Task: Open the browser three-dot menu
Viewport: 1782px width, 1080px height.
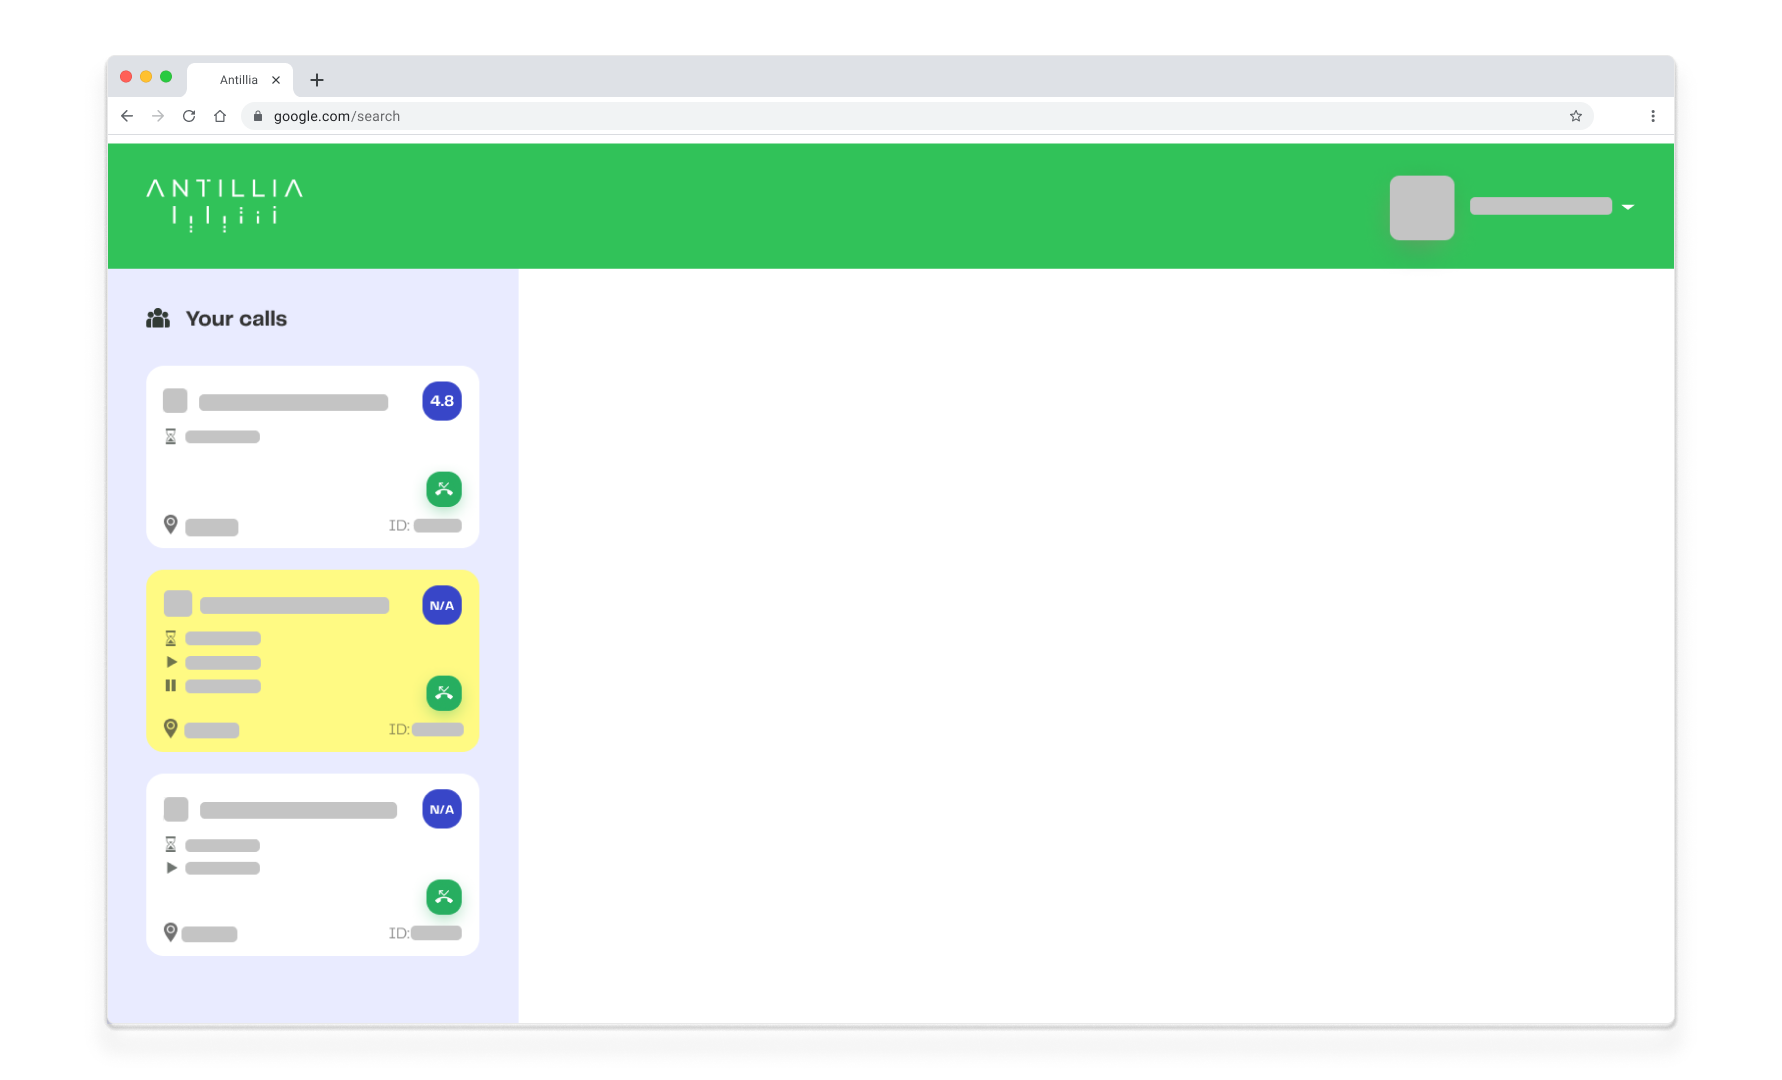Action: [x=1653, y=116]
